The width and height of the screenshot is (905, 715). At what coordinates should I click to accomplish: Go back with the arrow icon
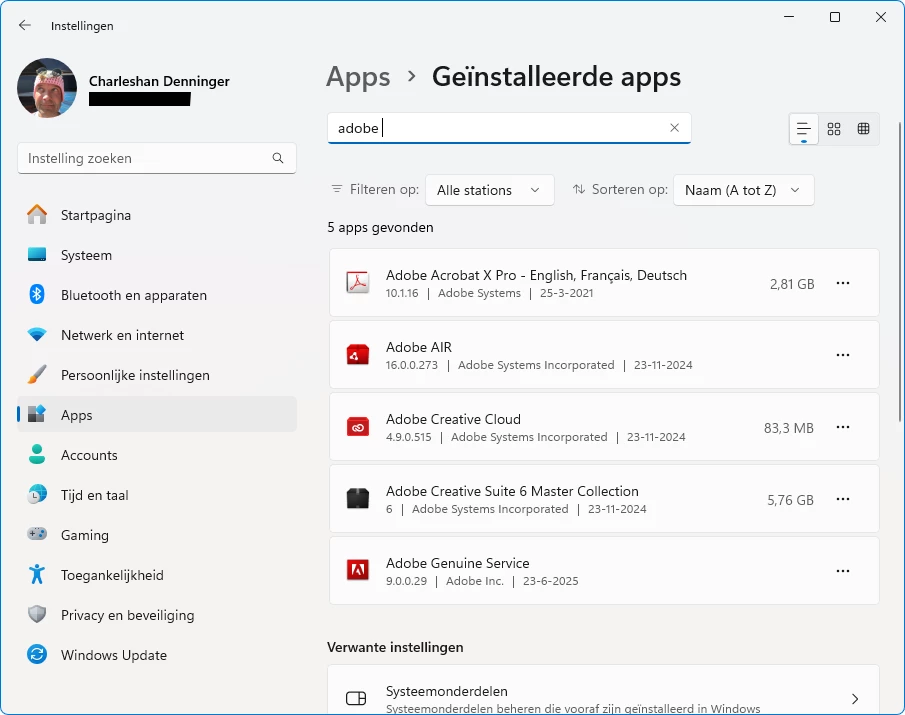tap(24, 25)
